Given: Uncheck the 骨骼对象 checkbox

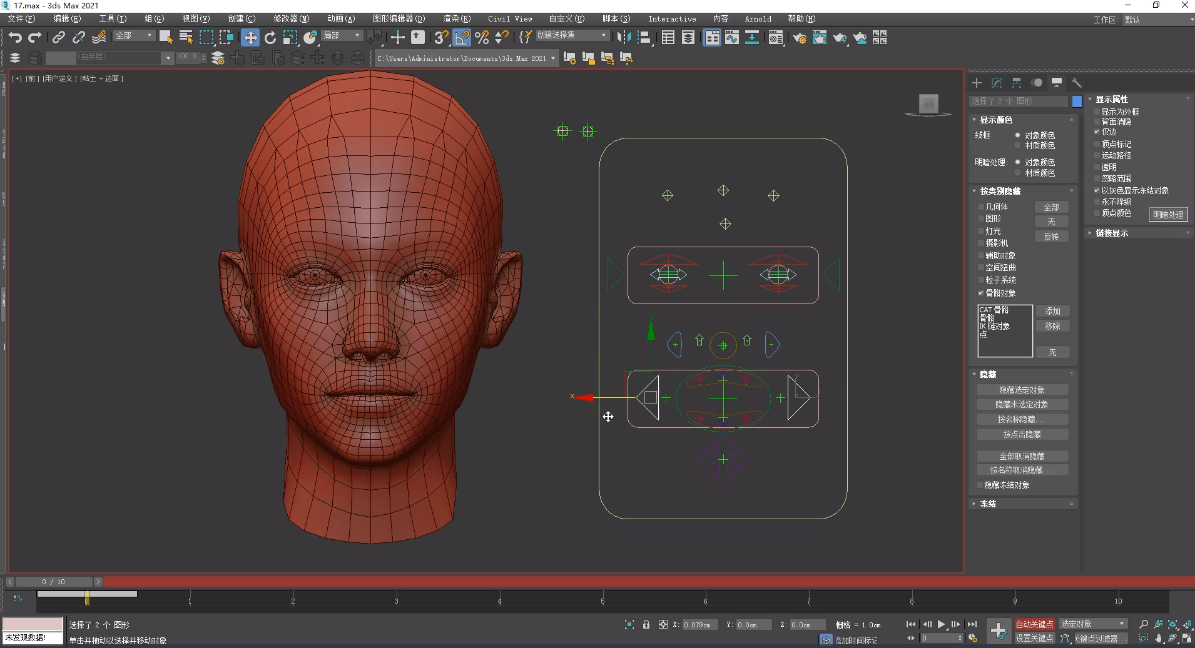Looking at the screenshot, I should [x=981, y=293].
